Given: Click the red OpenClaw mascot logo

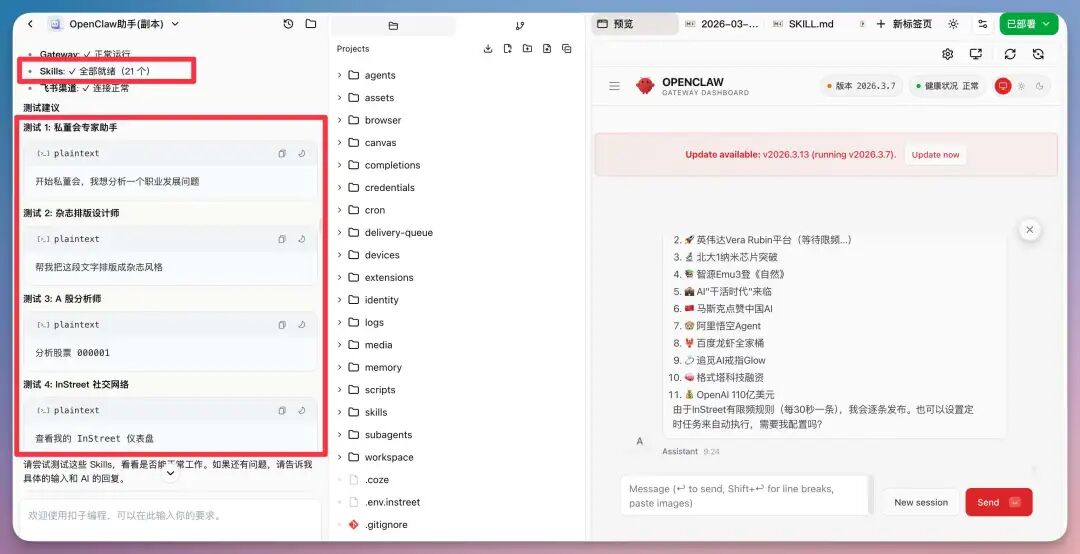Looking at the screenshot, I should (x=645, y=85).
